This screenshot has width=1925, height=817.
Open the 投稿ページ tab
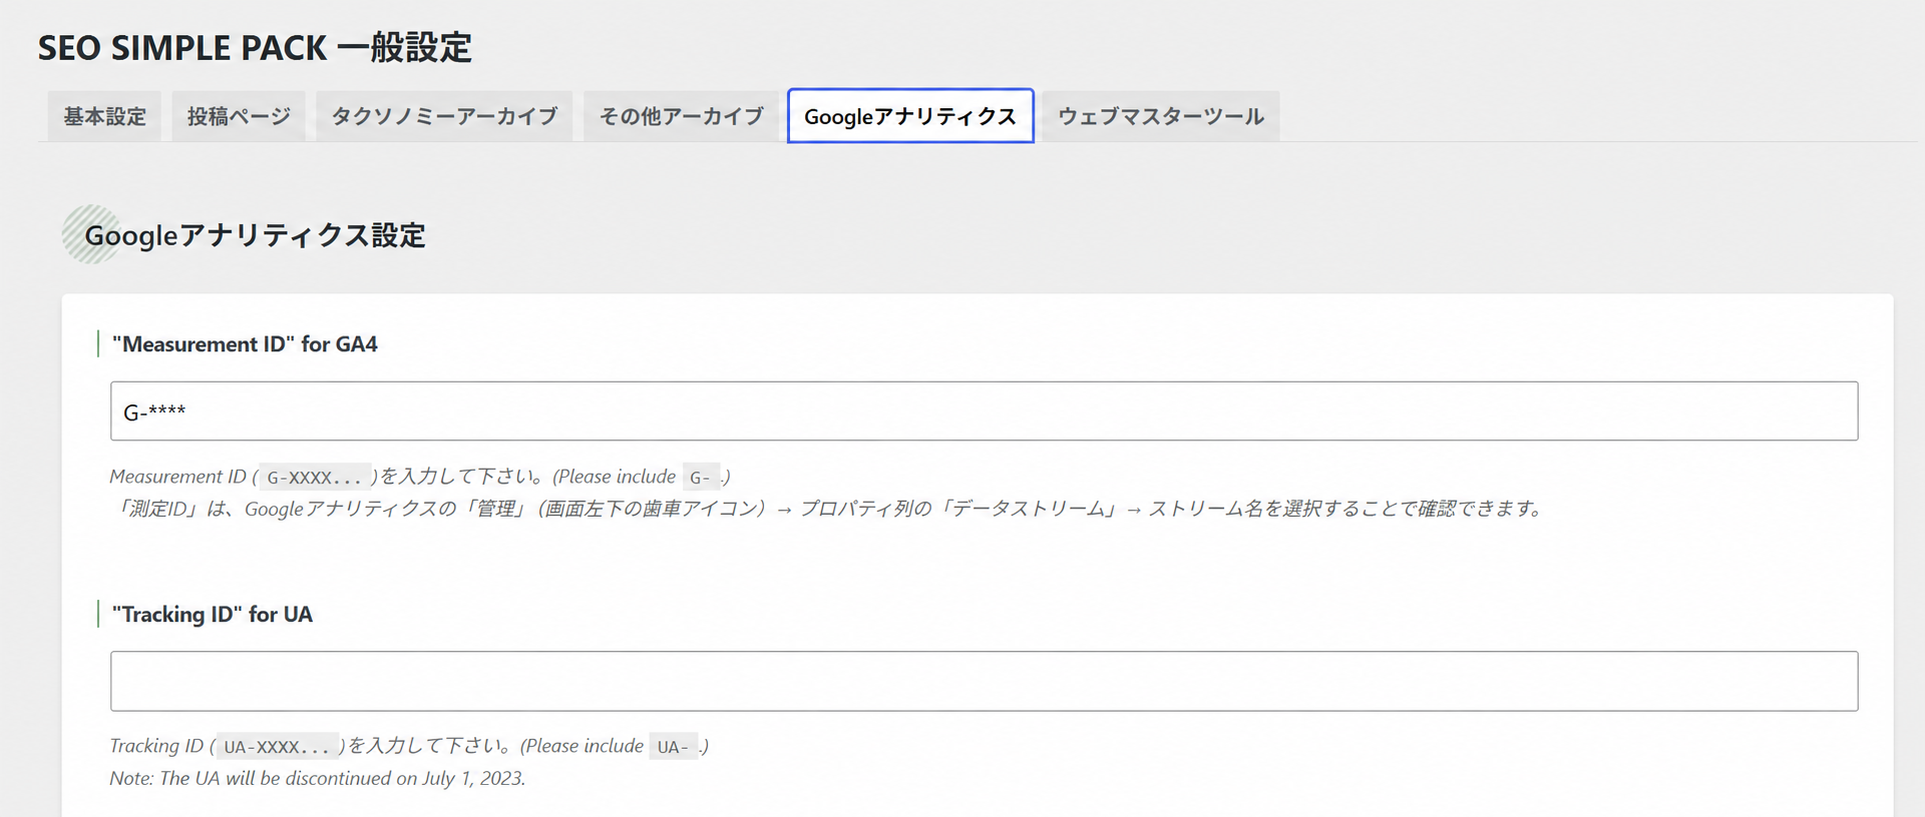[x=238, y=116]
